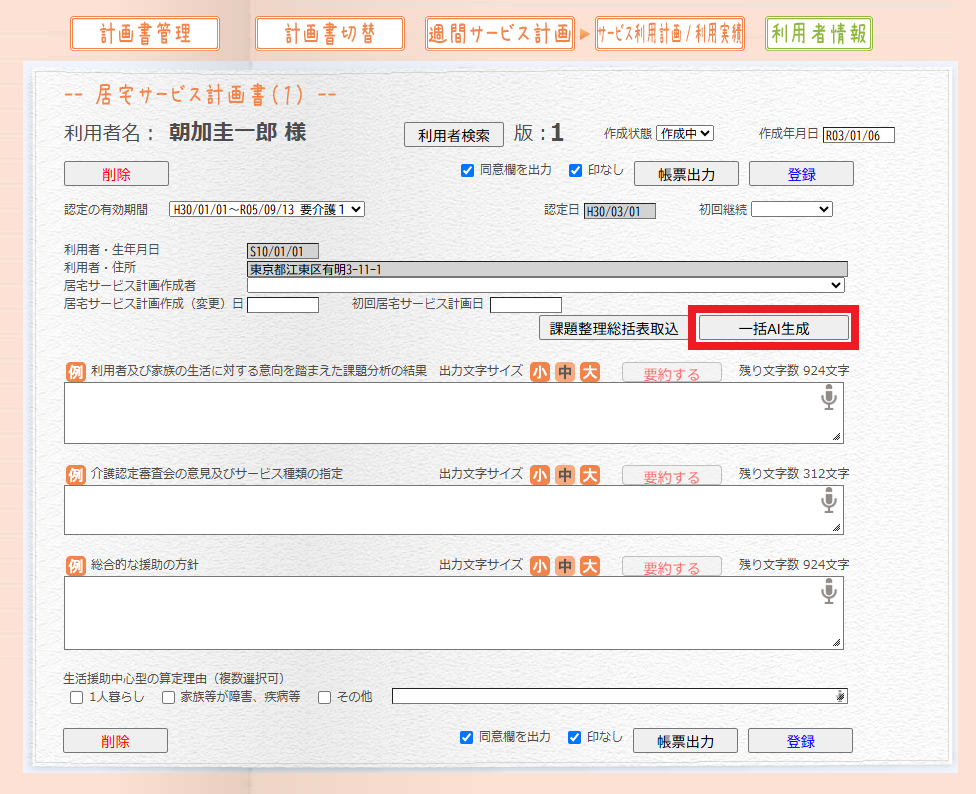Image resolution: width=976 pixels, height=794 pixels.
Task: Open 認定の有効期間 dropdown
Action: click(267, 209)
